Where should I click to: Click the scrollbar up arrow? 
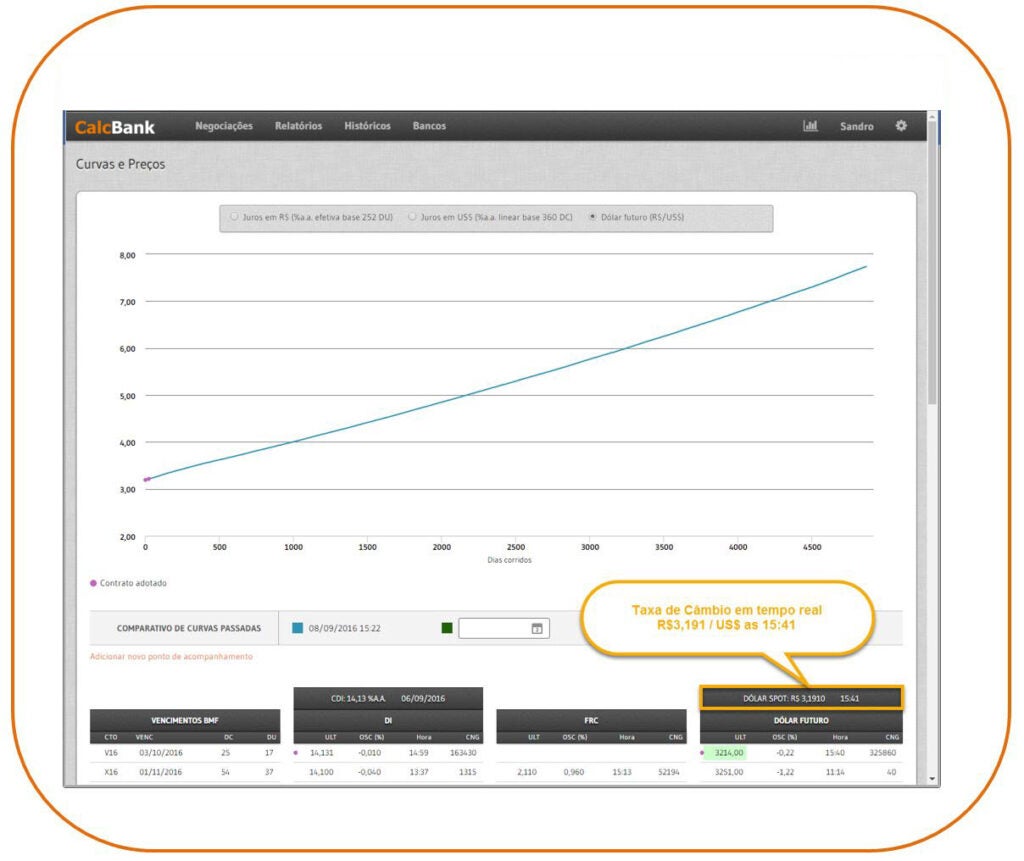pos(933,118)
